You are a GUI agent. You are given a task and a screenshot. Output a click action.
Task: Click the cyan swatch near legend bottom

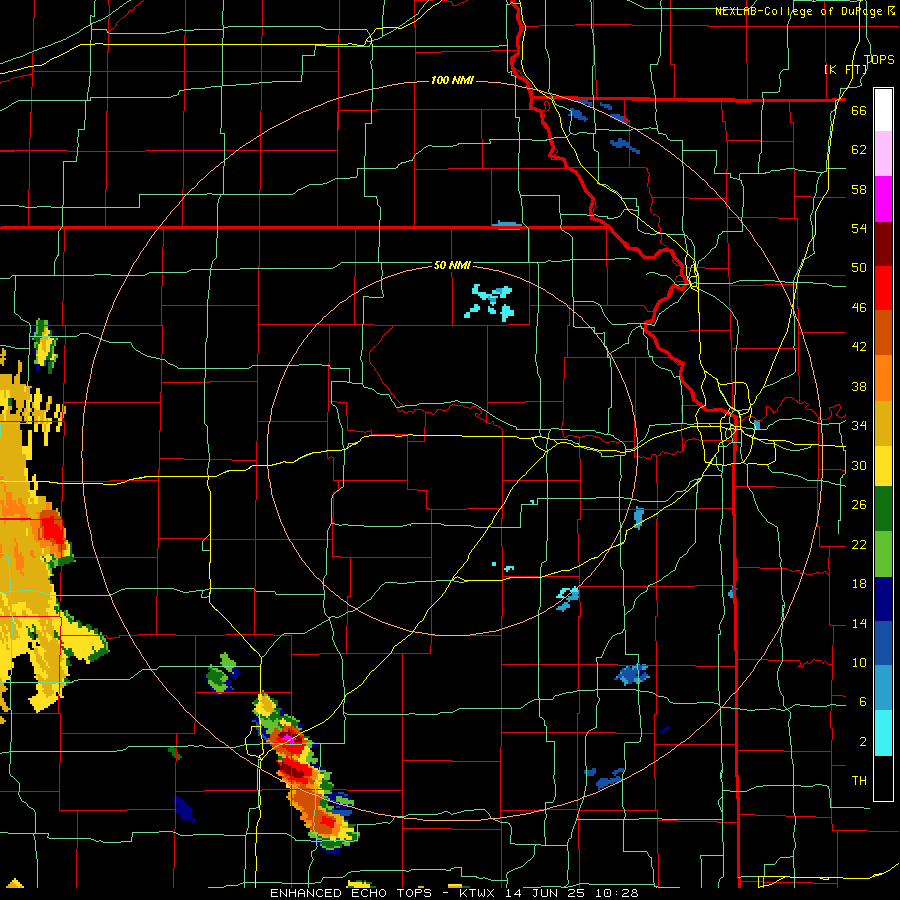883,733
